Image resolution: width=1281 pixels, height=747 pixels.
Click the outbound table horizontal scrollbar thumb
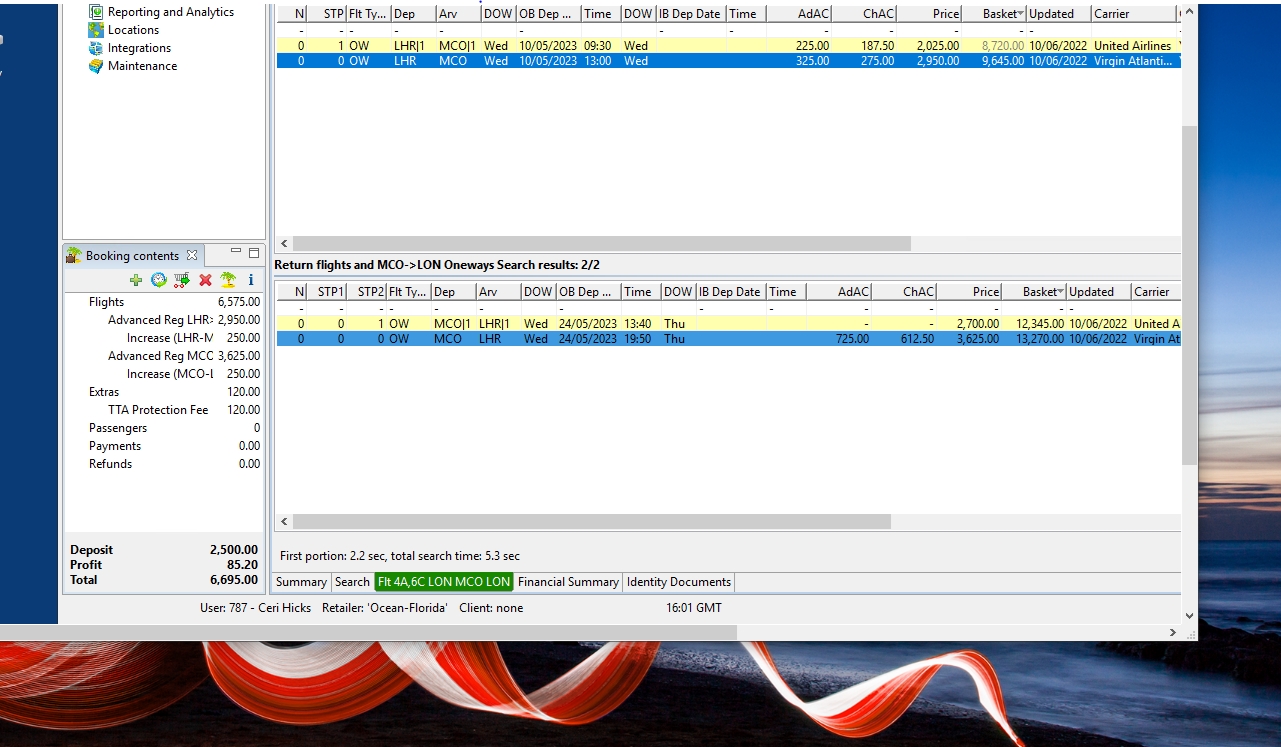602,243
